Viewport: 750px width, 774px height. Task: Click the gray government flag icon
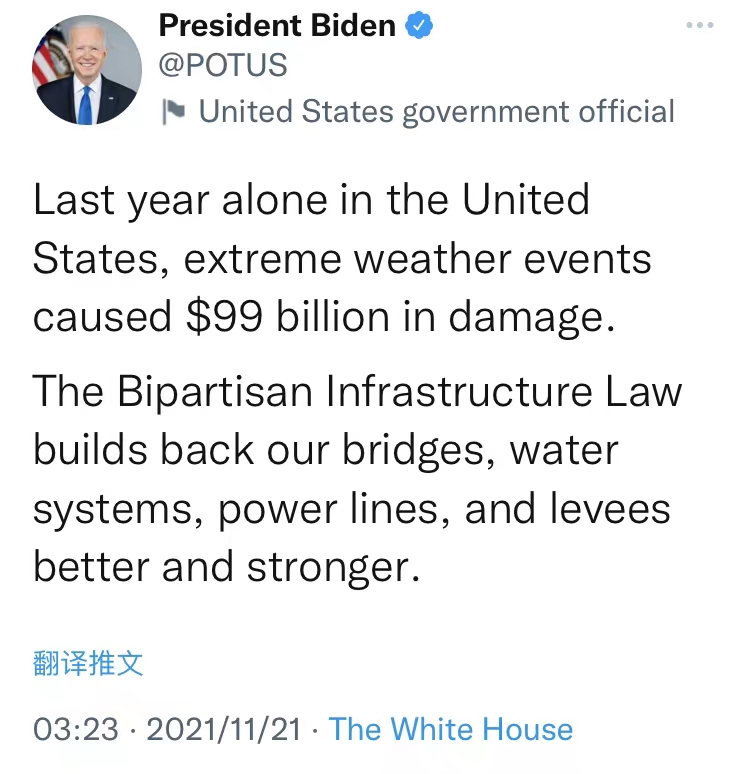(174, 111)
